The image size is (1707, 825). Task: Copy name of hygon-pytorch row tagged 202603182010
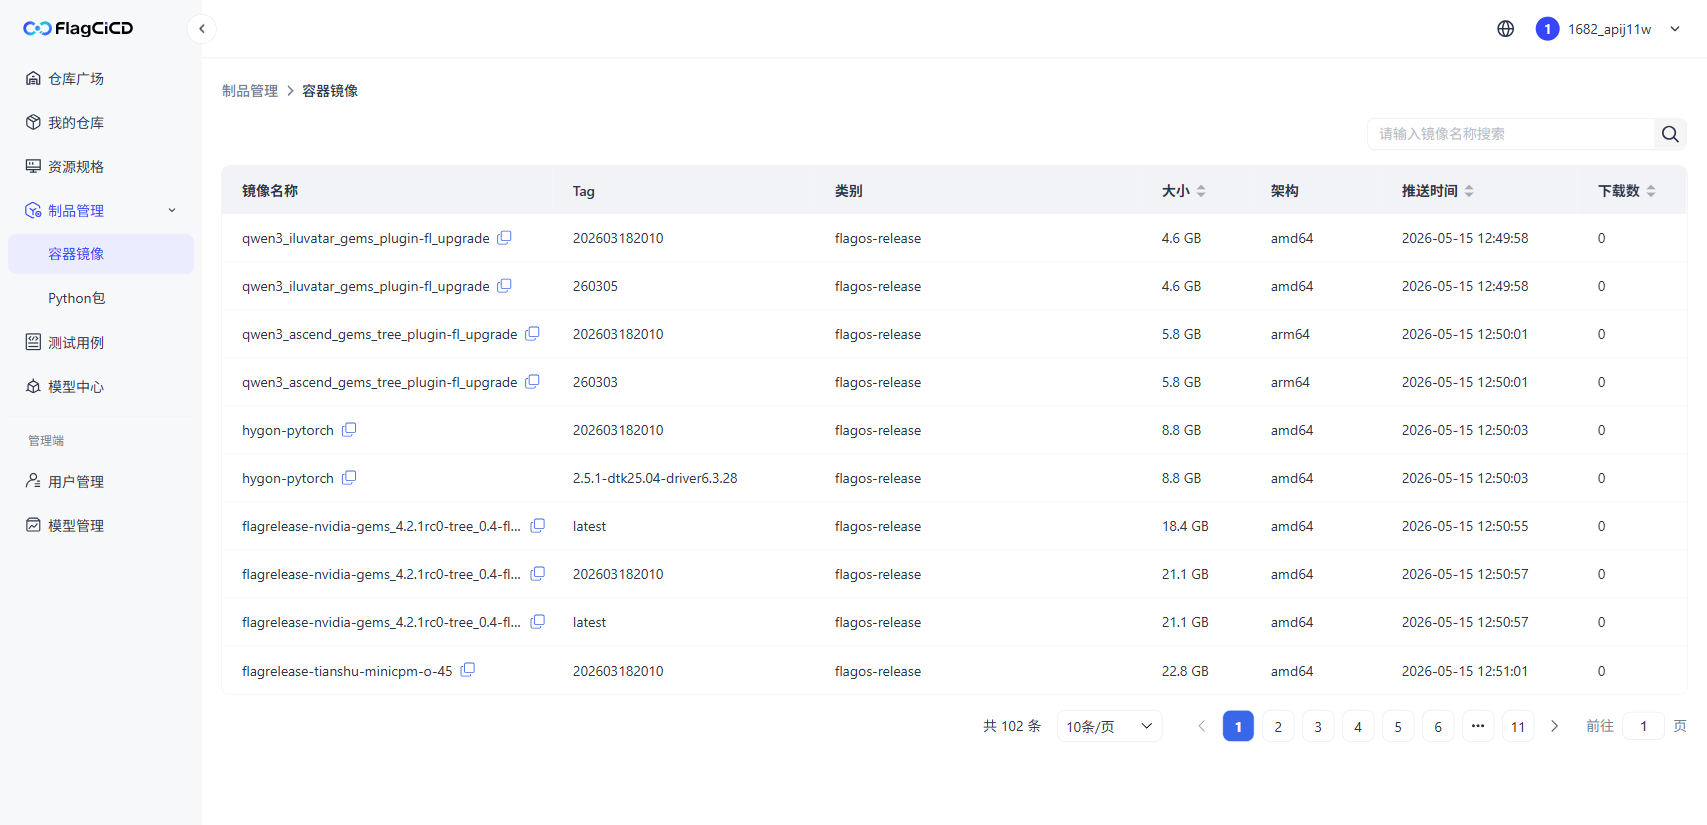349,430
